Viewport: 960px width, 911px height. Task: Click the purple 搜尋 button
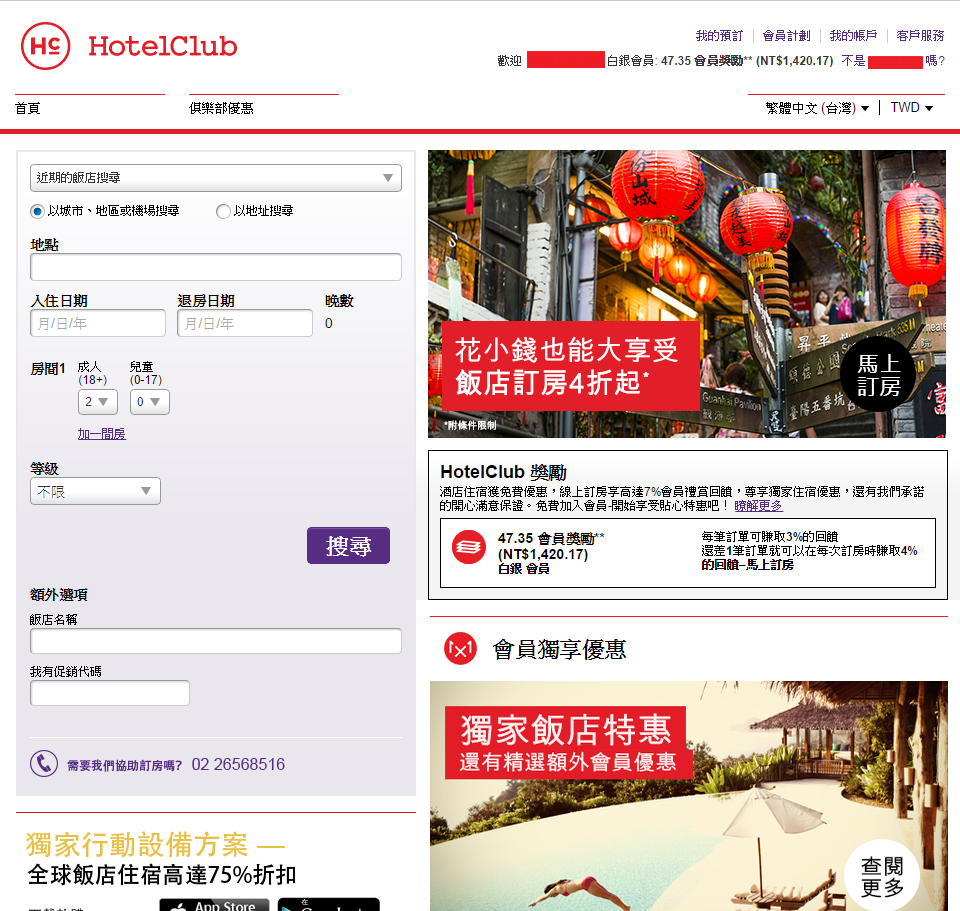(x=348, y=545)
